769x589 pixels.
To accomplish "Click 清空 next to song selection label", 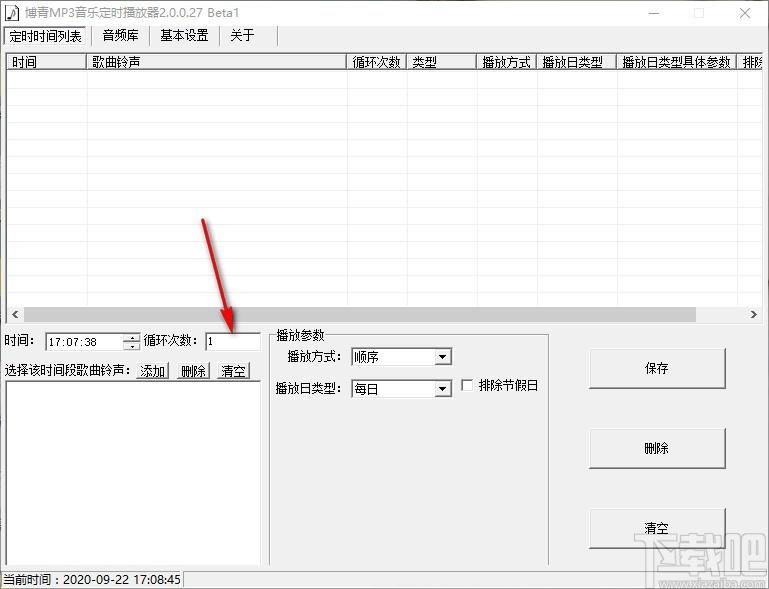I will coord(233,371).
